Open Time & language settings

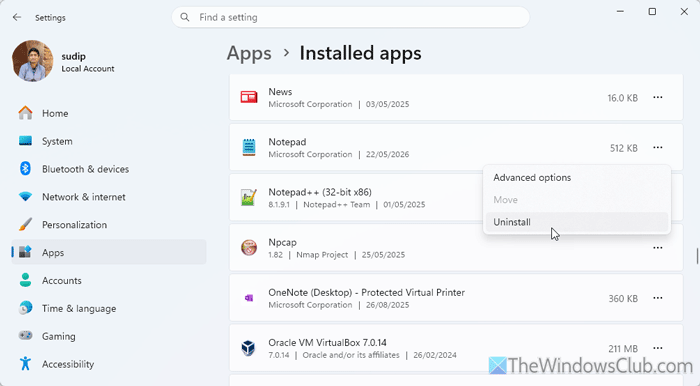coord(109,308)
